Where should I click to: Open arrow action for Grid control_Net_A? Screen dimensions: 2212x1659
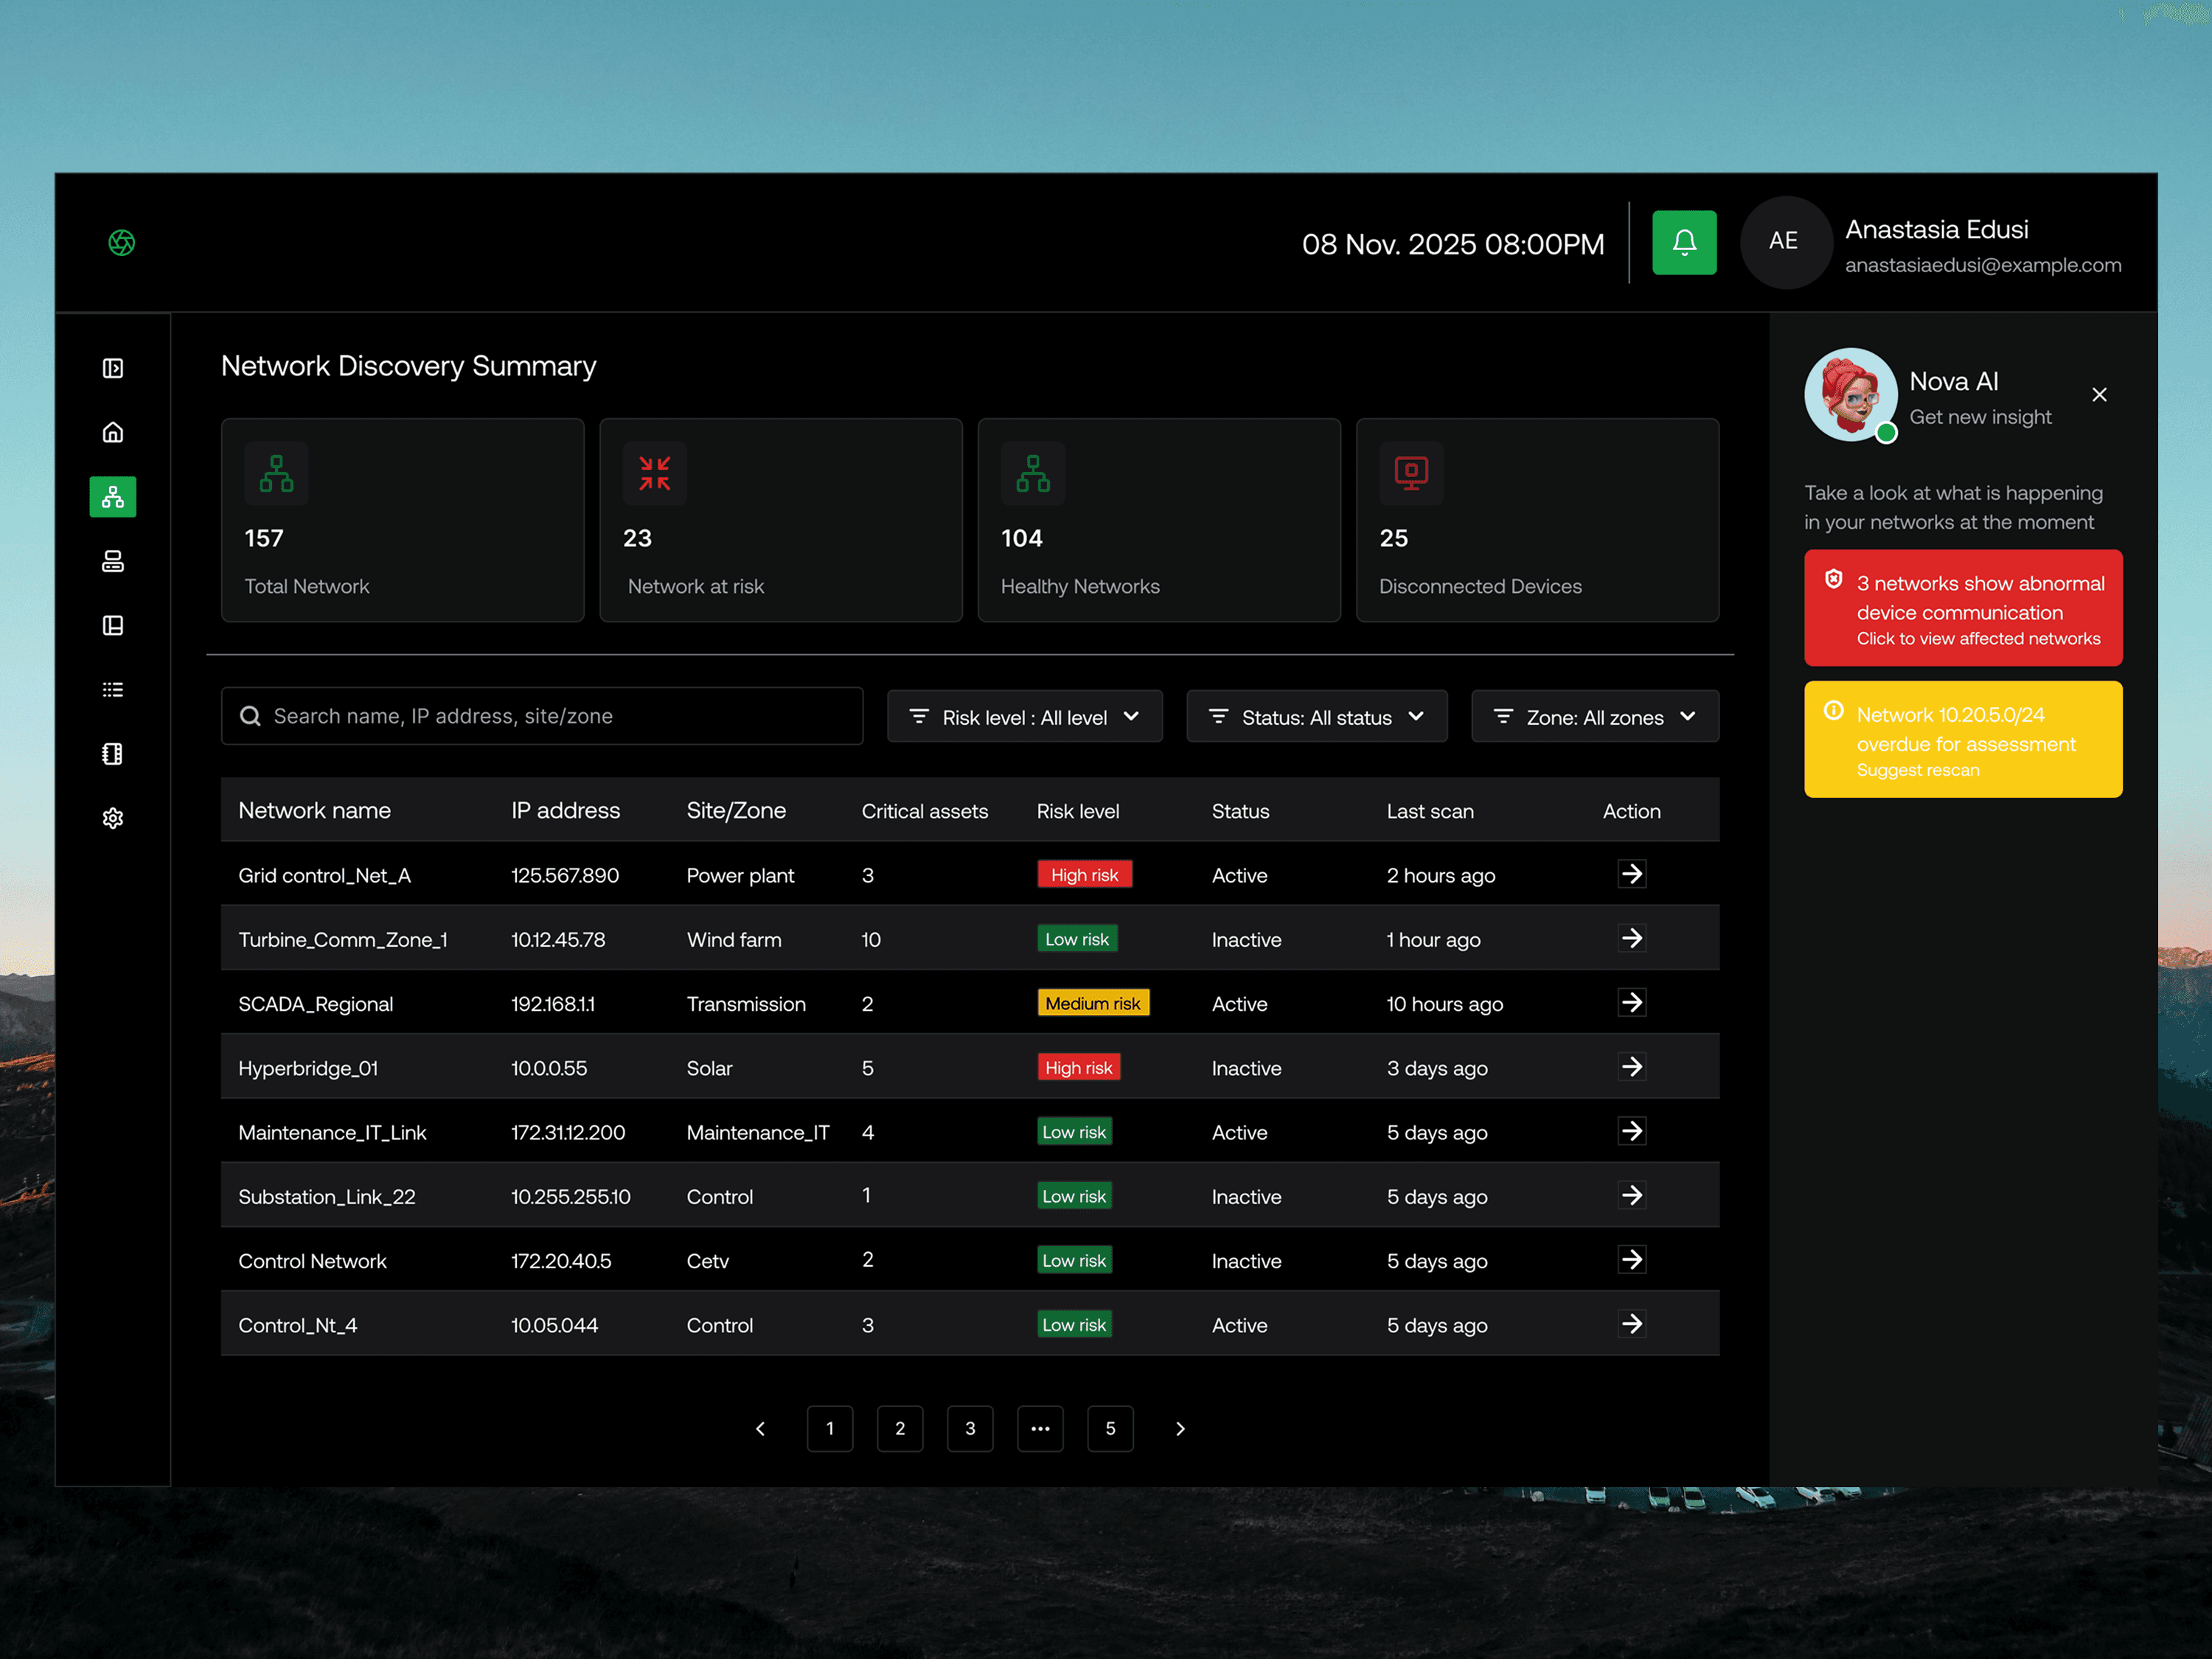coord(1631,874)
